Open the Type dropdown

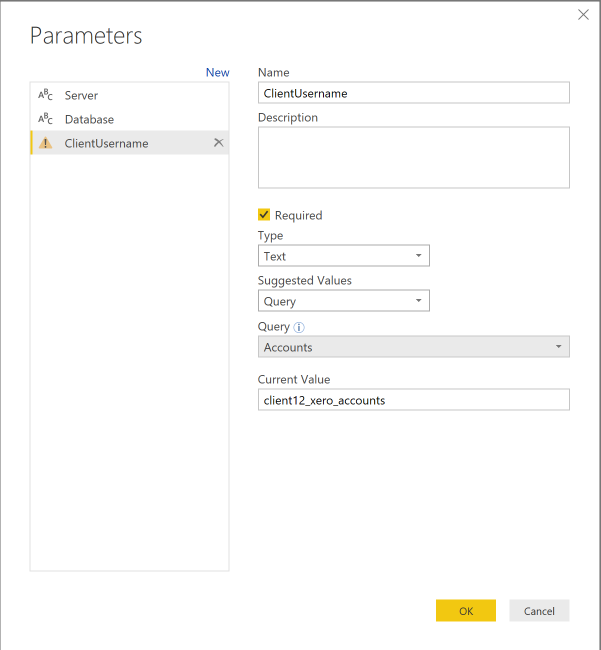344,256
